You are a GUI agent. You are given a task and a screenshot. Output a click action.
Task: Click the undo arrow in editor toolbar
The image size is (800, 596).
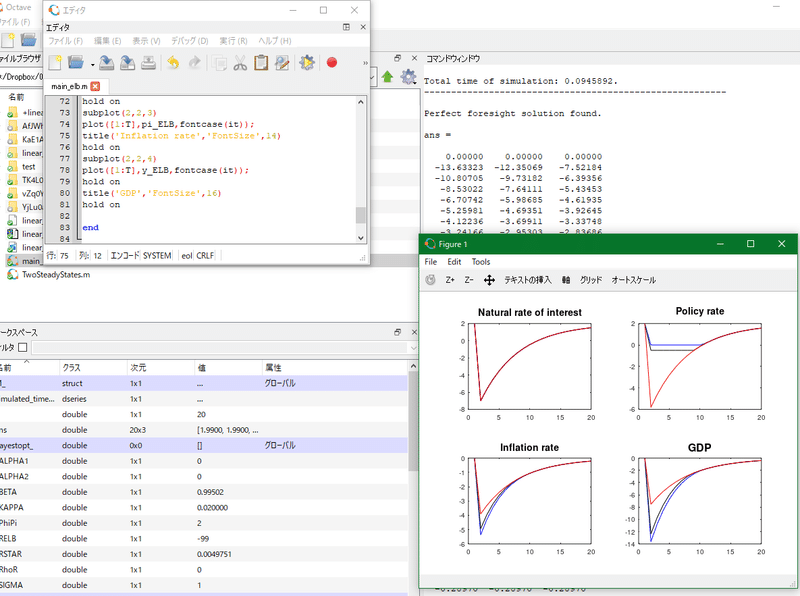(172, 63)
